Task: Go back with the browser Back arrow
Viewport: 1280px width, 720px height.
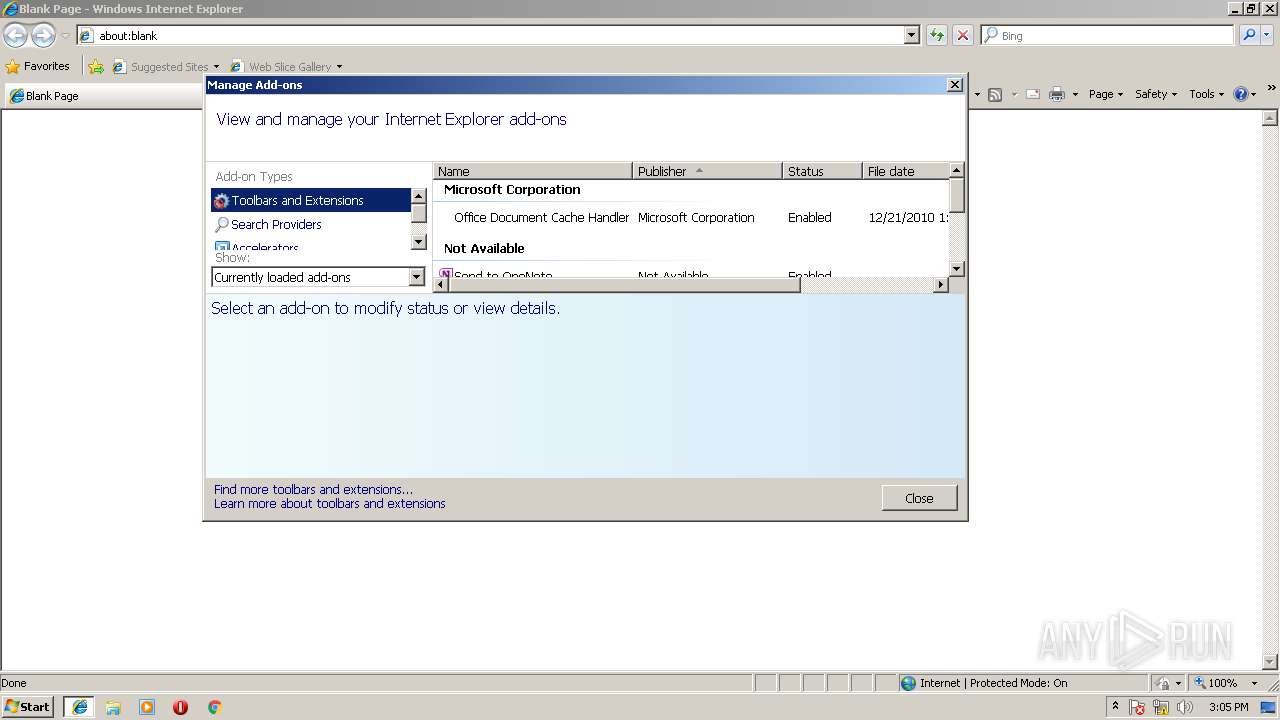Action: (15, 36)
